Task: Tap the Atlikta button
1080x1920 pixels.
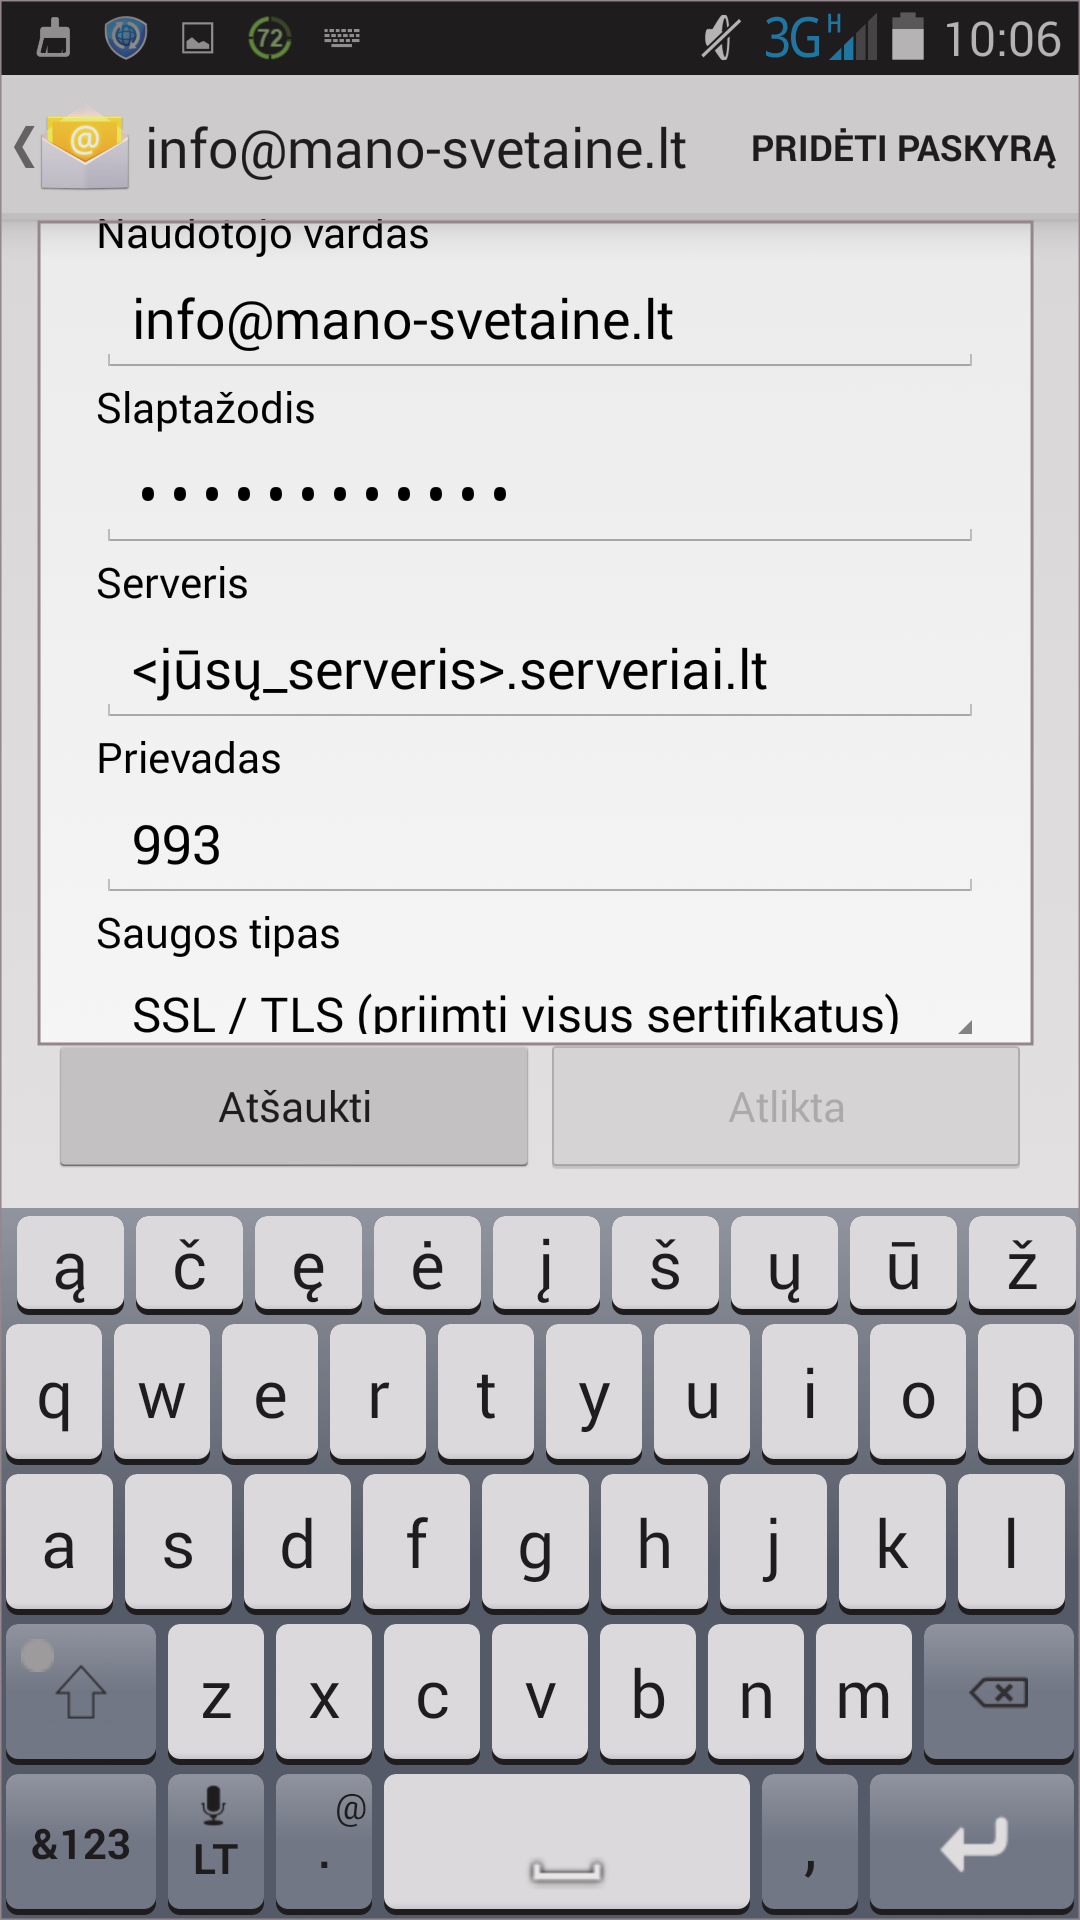Action: click(786, 1107)
